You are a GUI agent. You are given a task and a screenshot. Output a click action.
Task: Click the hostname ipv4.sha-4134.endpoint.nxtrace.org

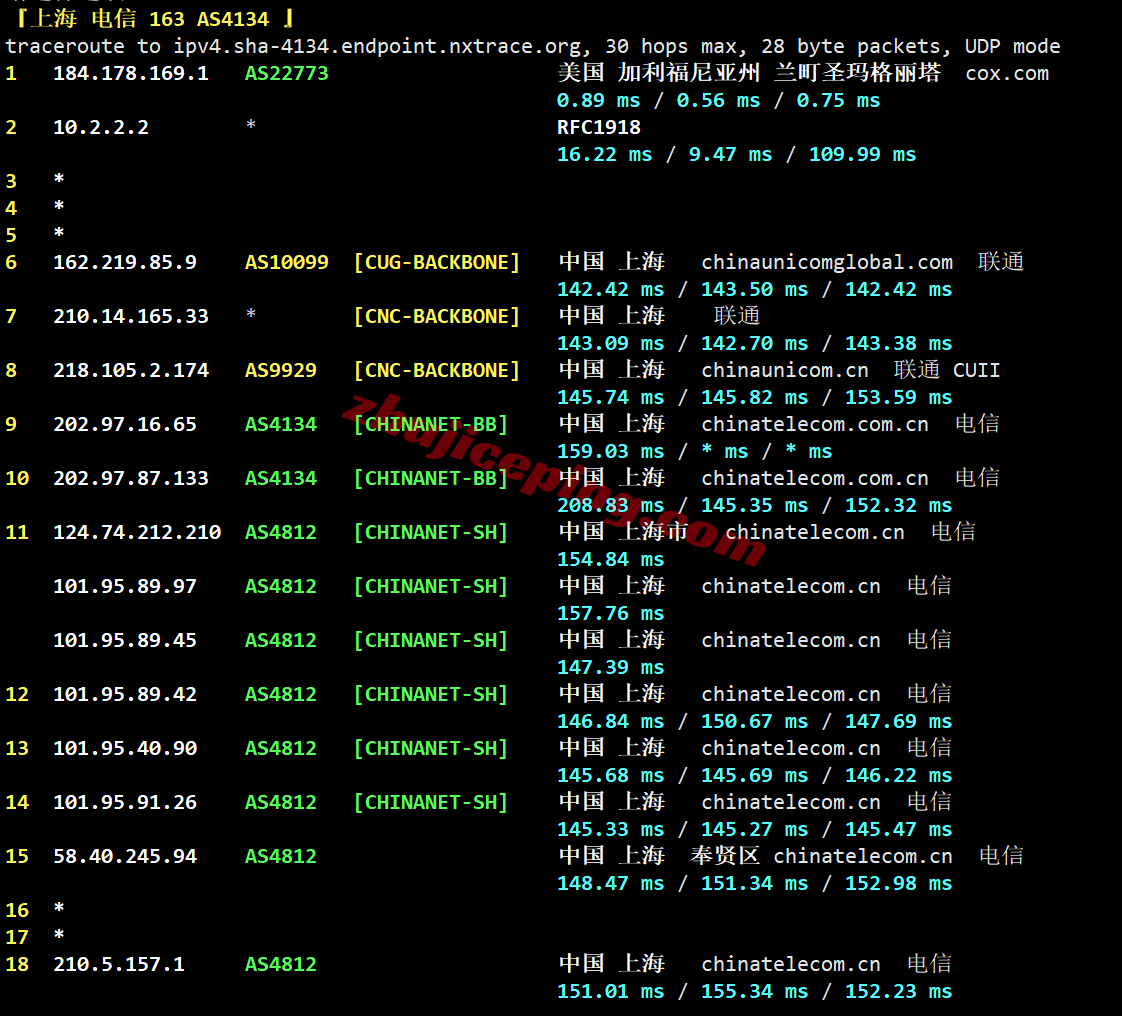[376, 47]
